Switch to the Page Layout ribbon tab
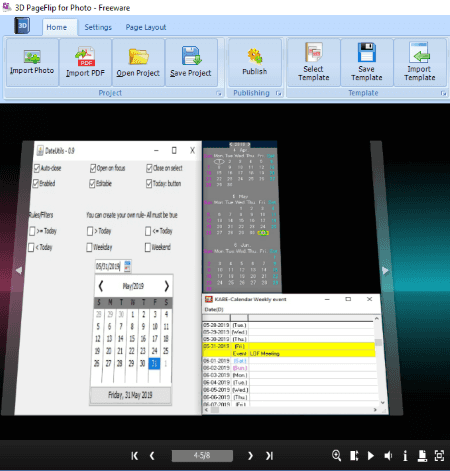Screen dimensions: 450x471 146,27
